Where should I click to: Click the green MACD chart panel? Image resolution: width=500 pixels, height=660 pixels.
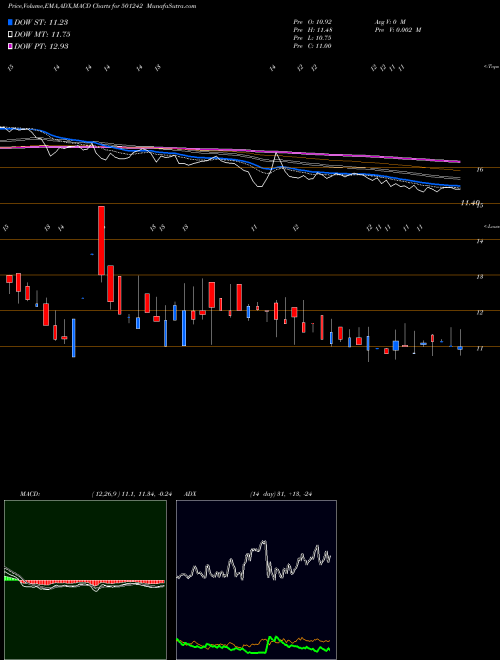point(85,580)
